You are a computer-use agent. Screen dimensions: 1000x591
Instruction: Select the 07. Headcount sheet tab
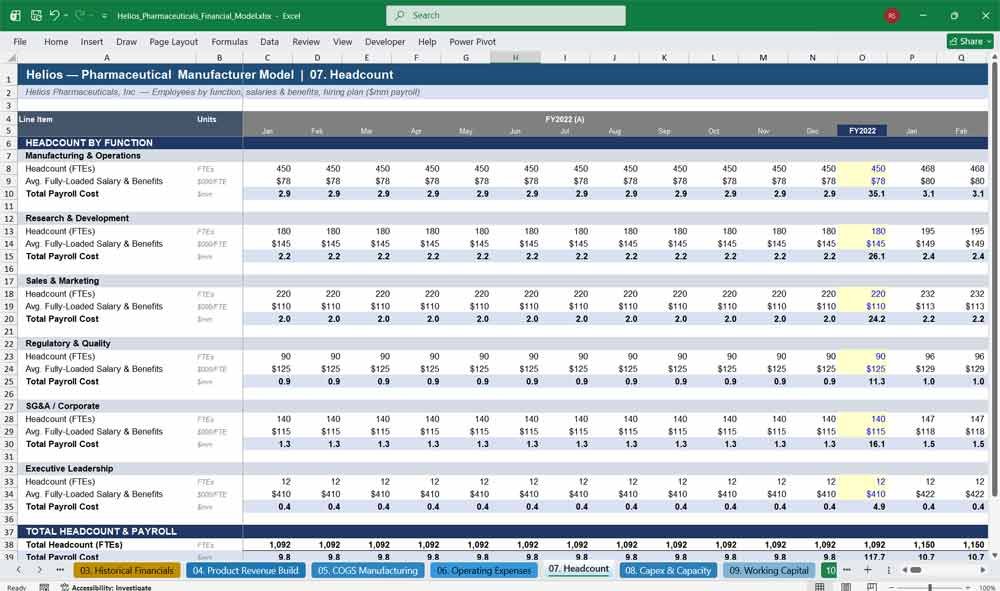578,569
